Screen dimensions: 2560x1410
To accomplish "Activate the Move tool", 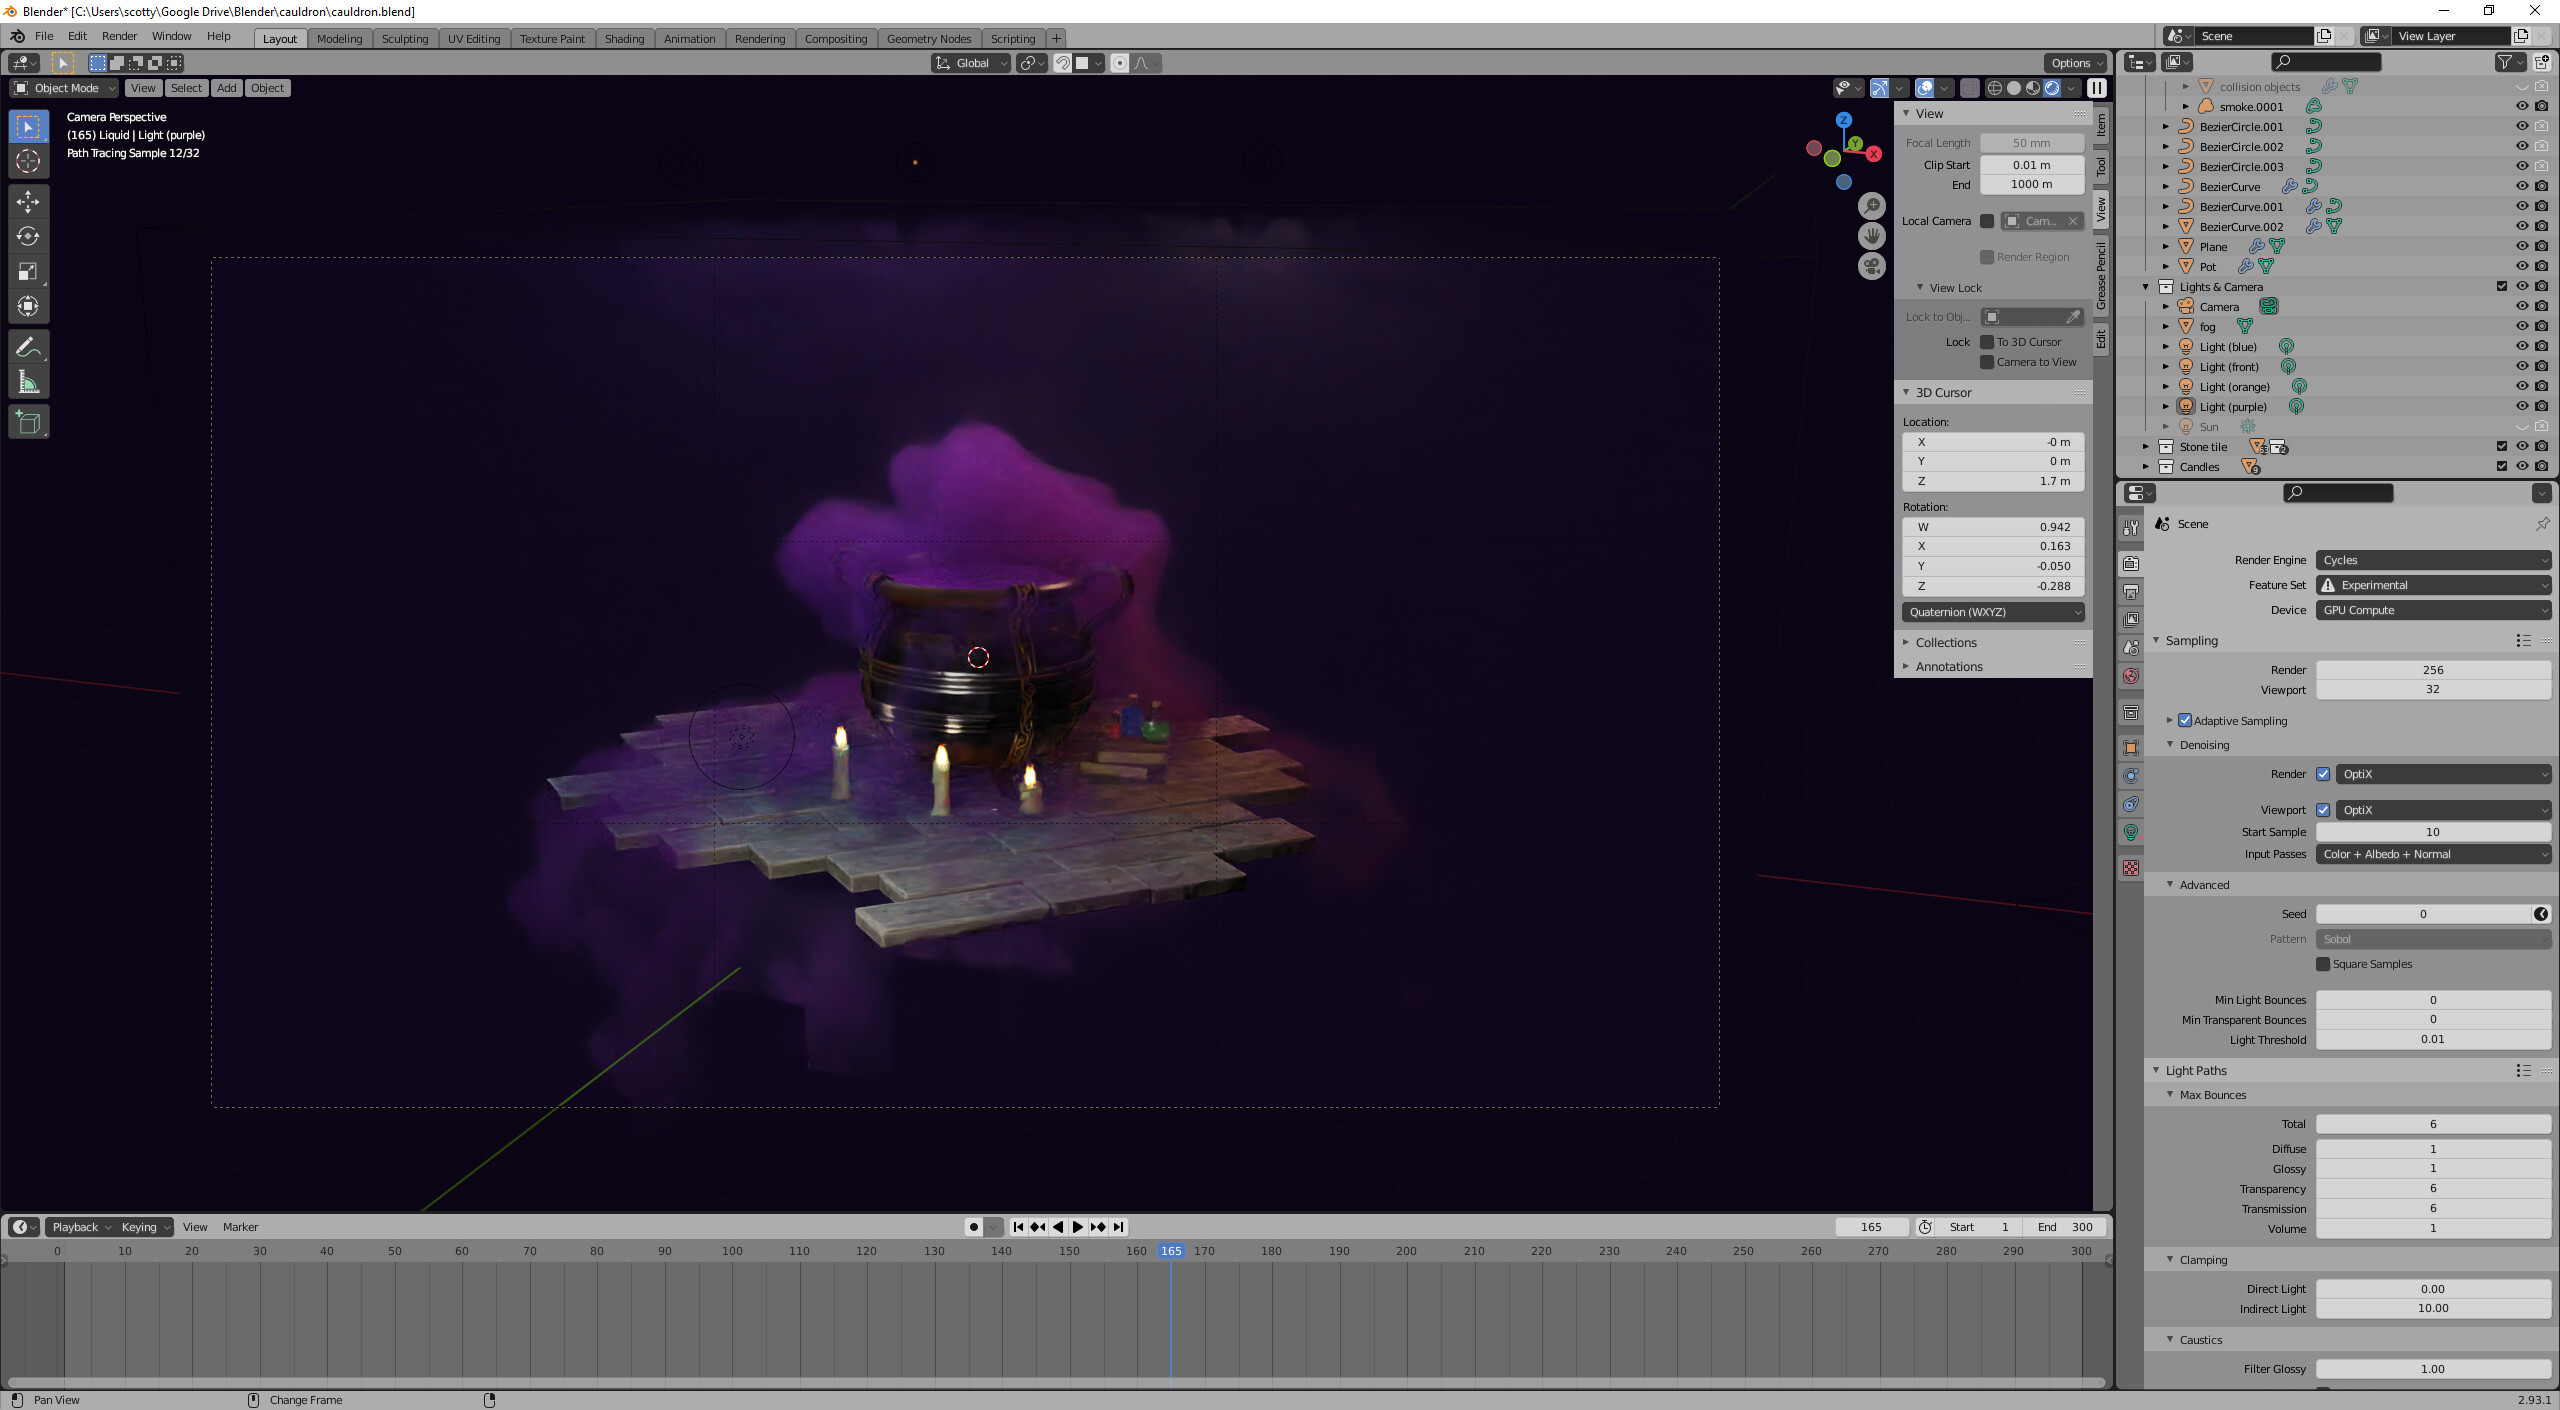I will tap(28, 201).
